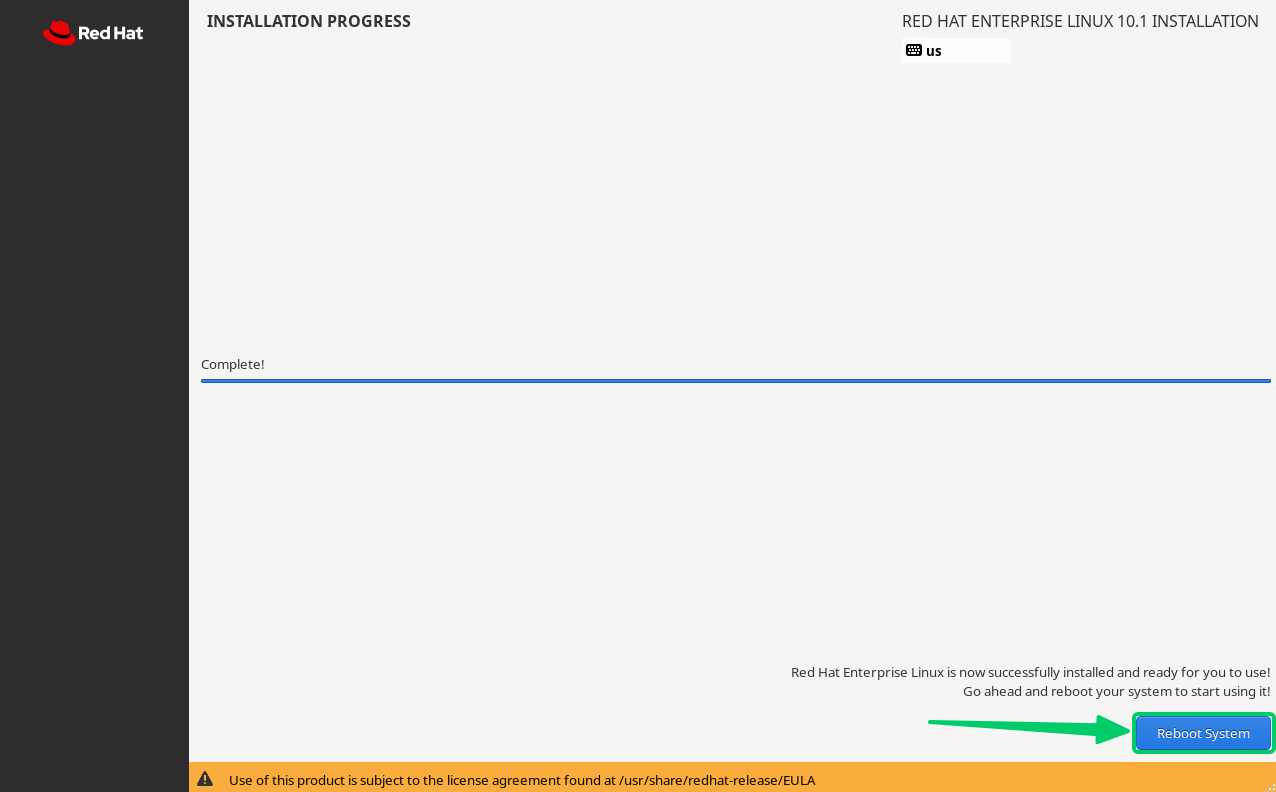The width and height of the screenshot is (1276, 792).
Task: Click the warning triangle icon in EULA bar
Action: [x=205, y=779]
